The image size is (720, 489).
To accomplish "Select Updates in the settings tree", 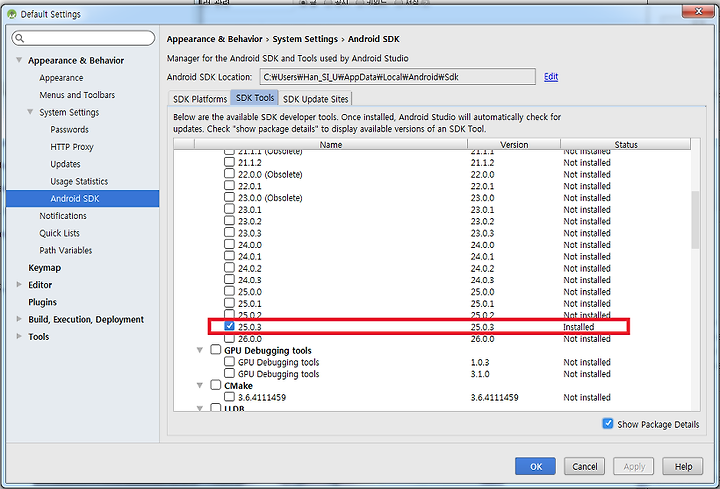I will [65, 164].
